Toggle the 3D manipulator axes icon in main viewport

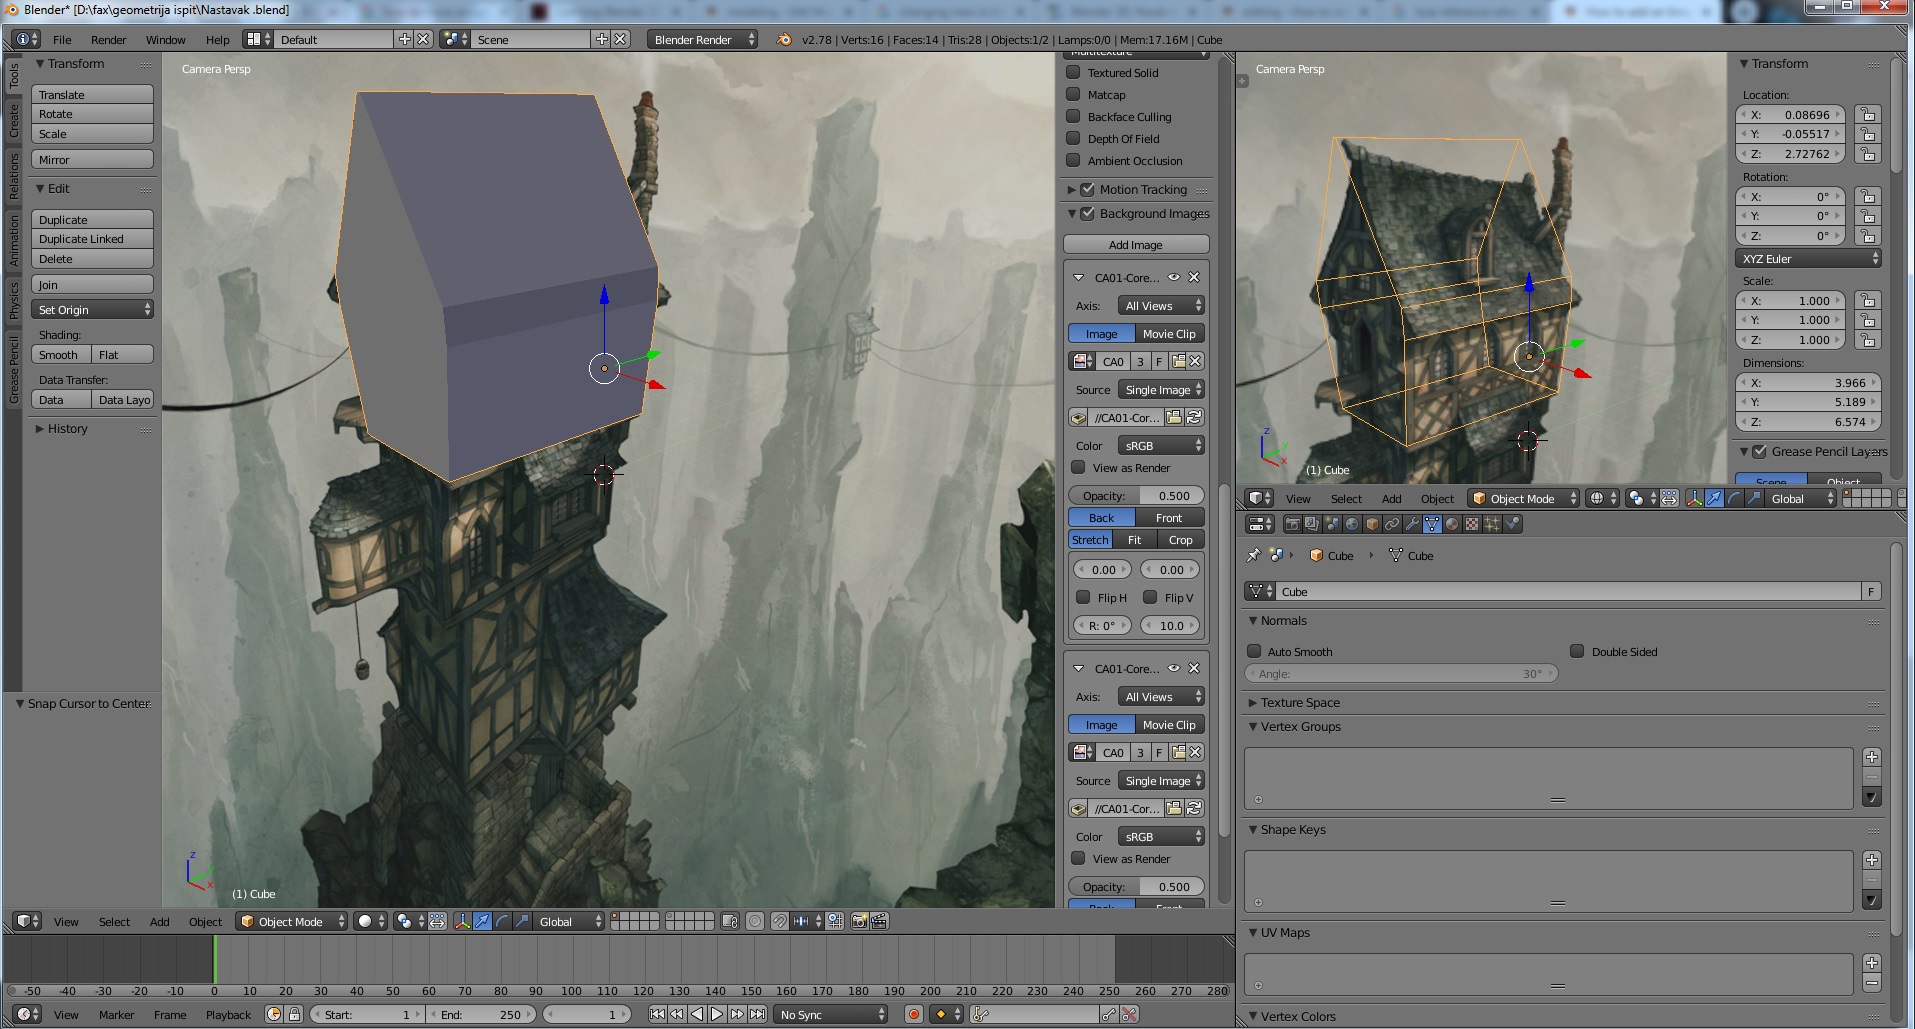click(x=462, y=921)
